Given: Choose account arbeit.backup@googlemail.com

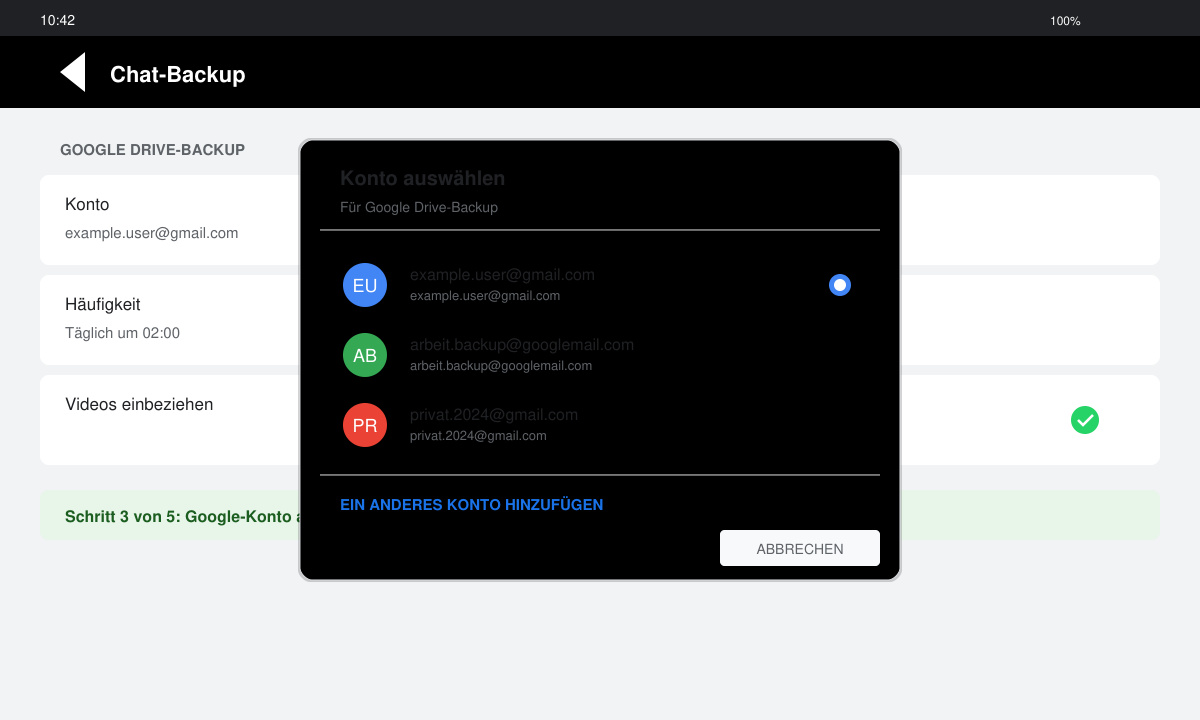Looking at the screenshot, I should click(600, 355).
